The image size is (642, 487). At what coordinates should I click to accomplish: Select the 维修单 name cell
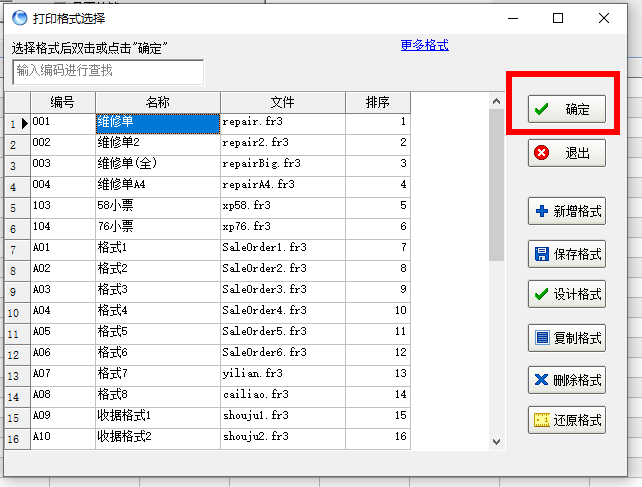[x=158, y=124]
